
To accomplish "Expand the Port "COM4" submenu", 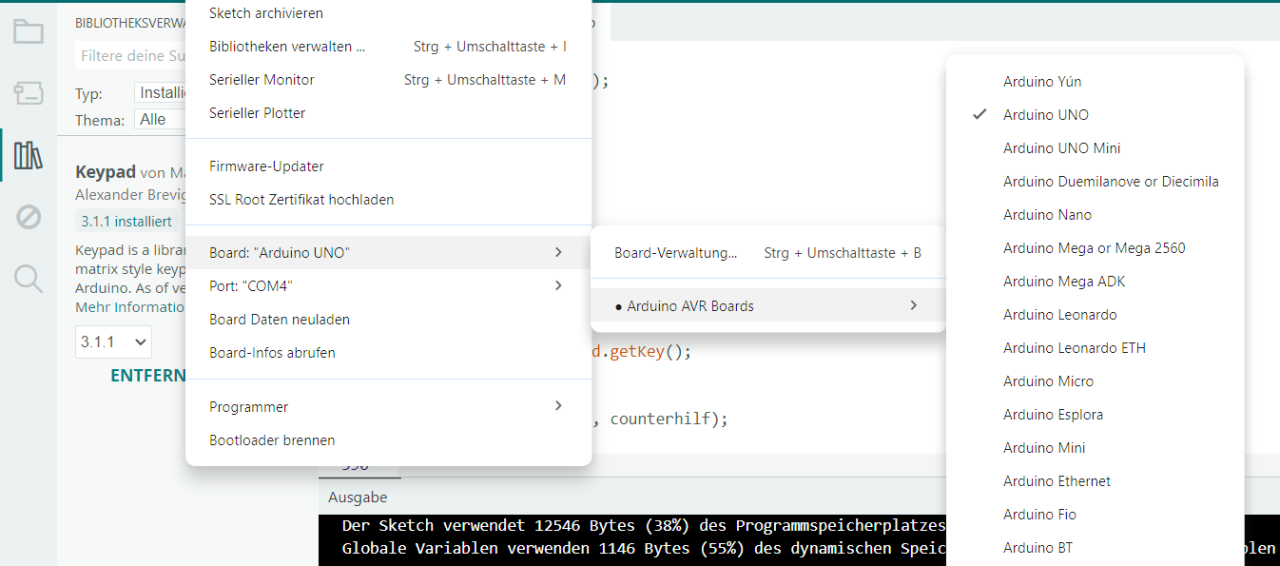I will pos(388,286).
